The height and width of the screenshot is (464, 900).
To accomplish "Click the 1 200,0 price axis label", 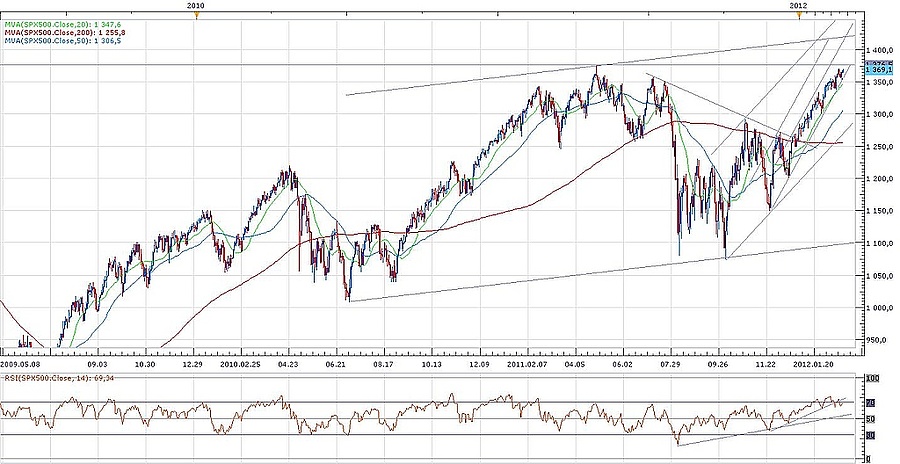I will coord(876,179).
